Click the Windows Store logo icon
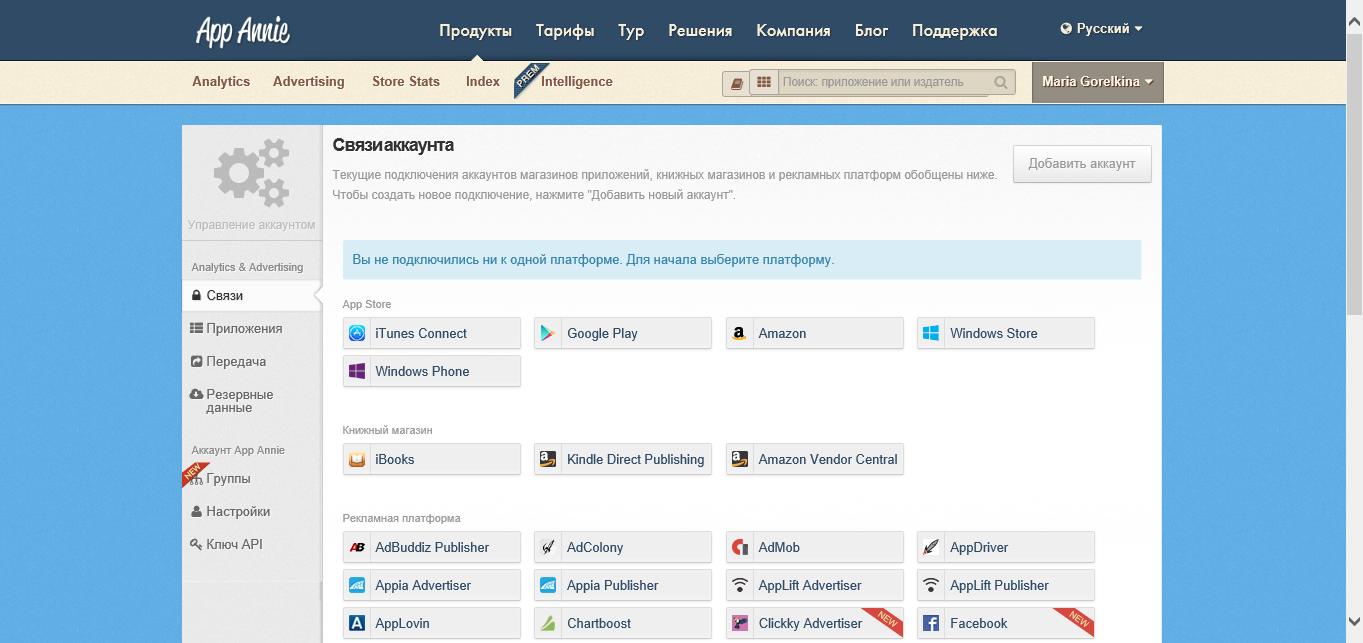The image size is (1363, 643). (931, 333)
